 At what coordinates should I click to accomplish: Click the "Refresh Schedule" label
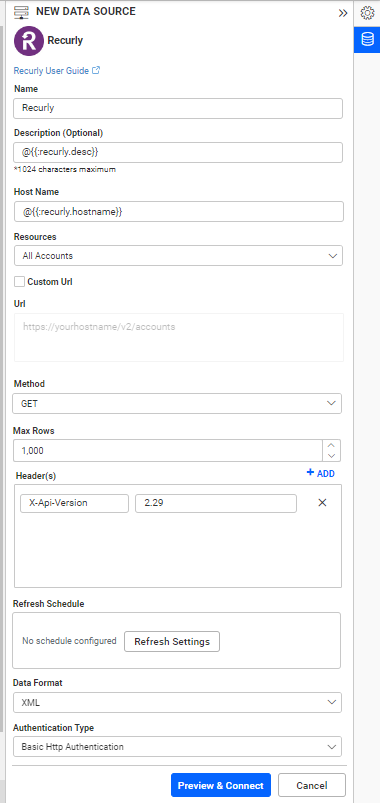coord(49,604)
